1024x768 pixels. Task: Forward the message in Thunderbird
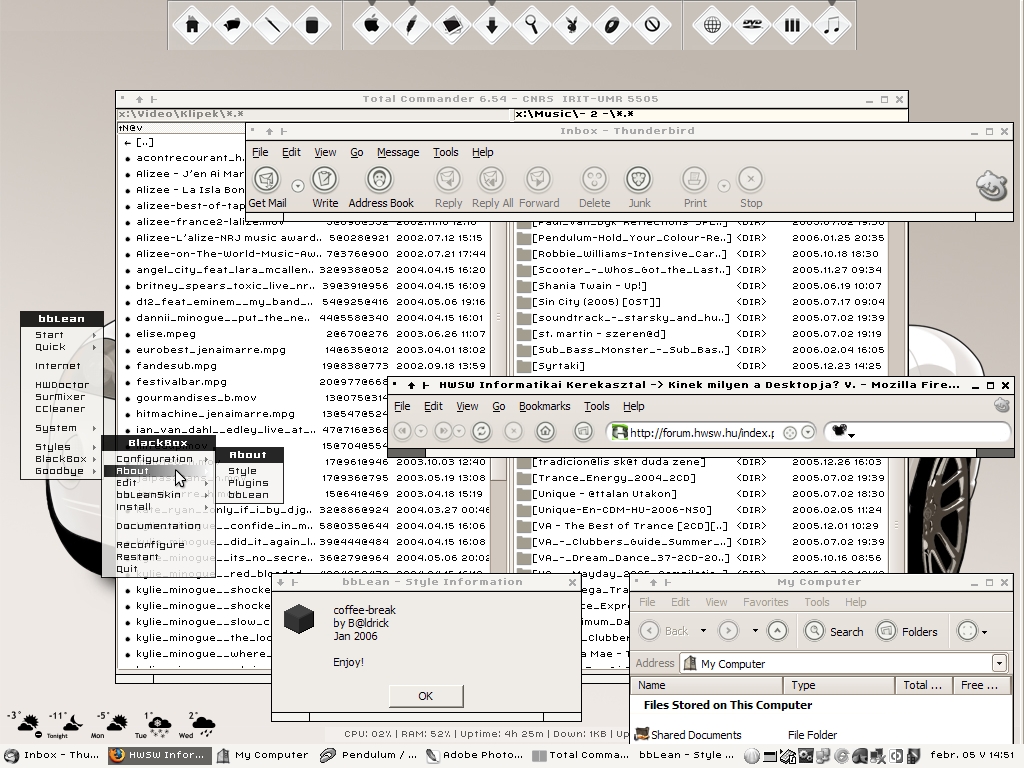click(x=539, y=188)
